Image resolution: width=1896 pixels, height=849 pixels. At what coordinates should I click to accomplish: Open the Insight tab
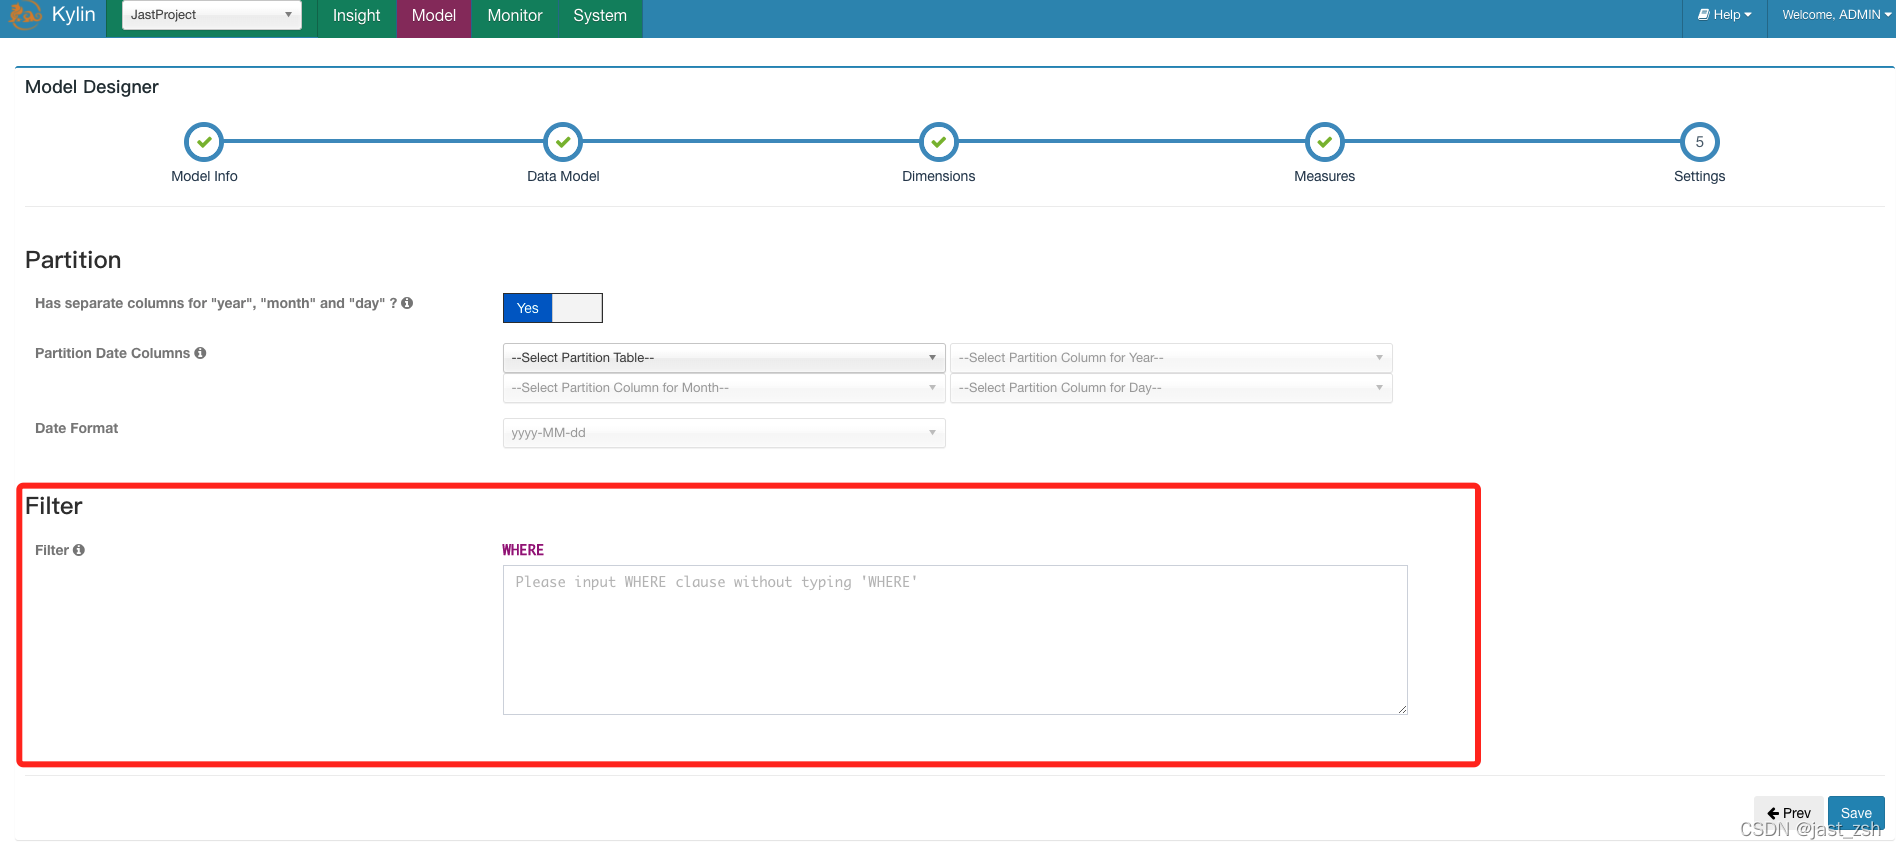coord(356,16)
